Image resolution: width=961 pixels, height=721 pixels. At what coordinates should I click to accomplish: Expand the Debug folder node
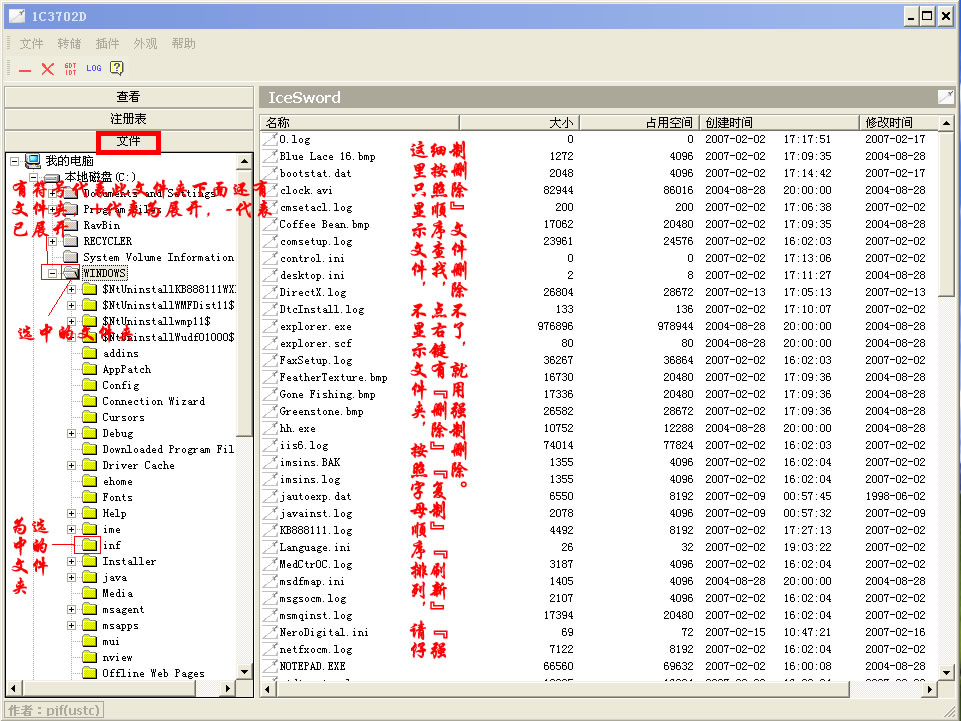72,433
